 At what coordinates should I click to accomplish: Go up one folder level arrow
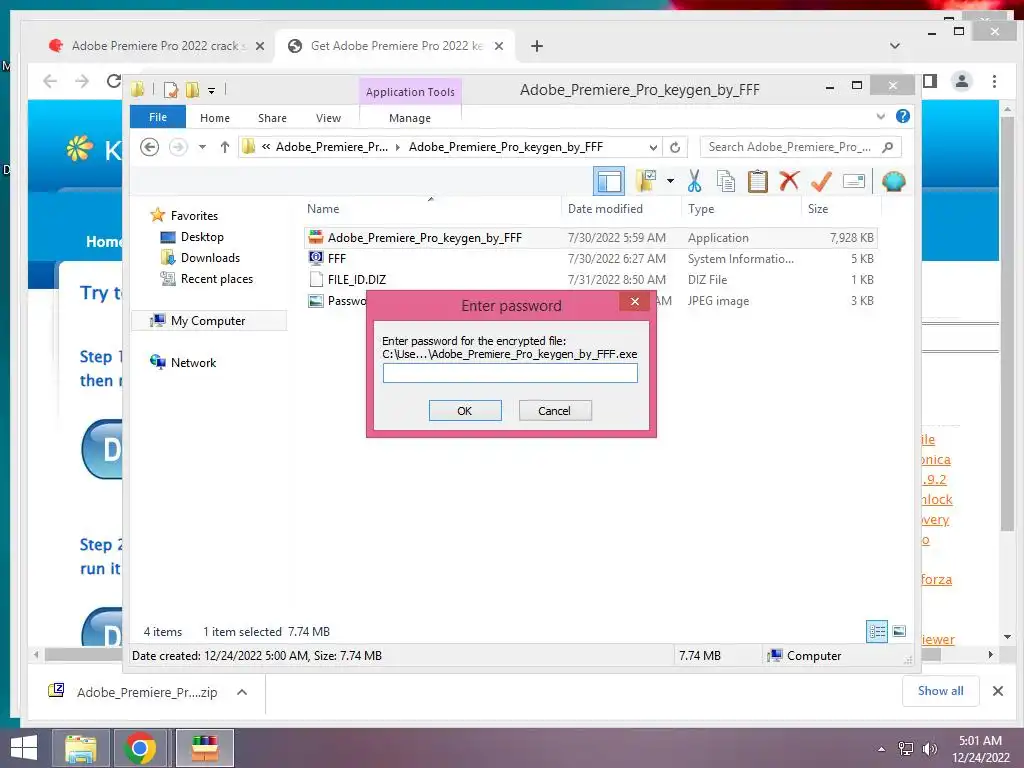click(225, 147)
